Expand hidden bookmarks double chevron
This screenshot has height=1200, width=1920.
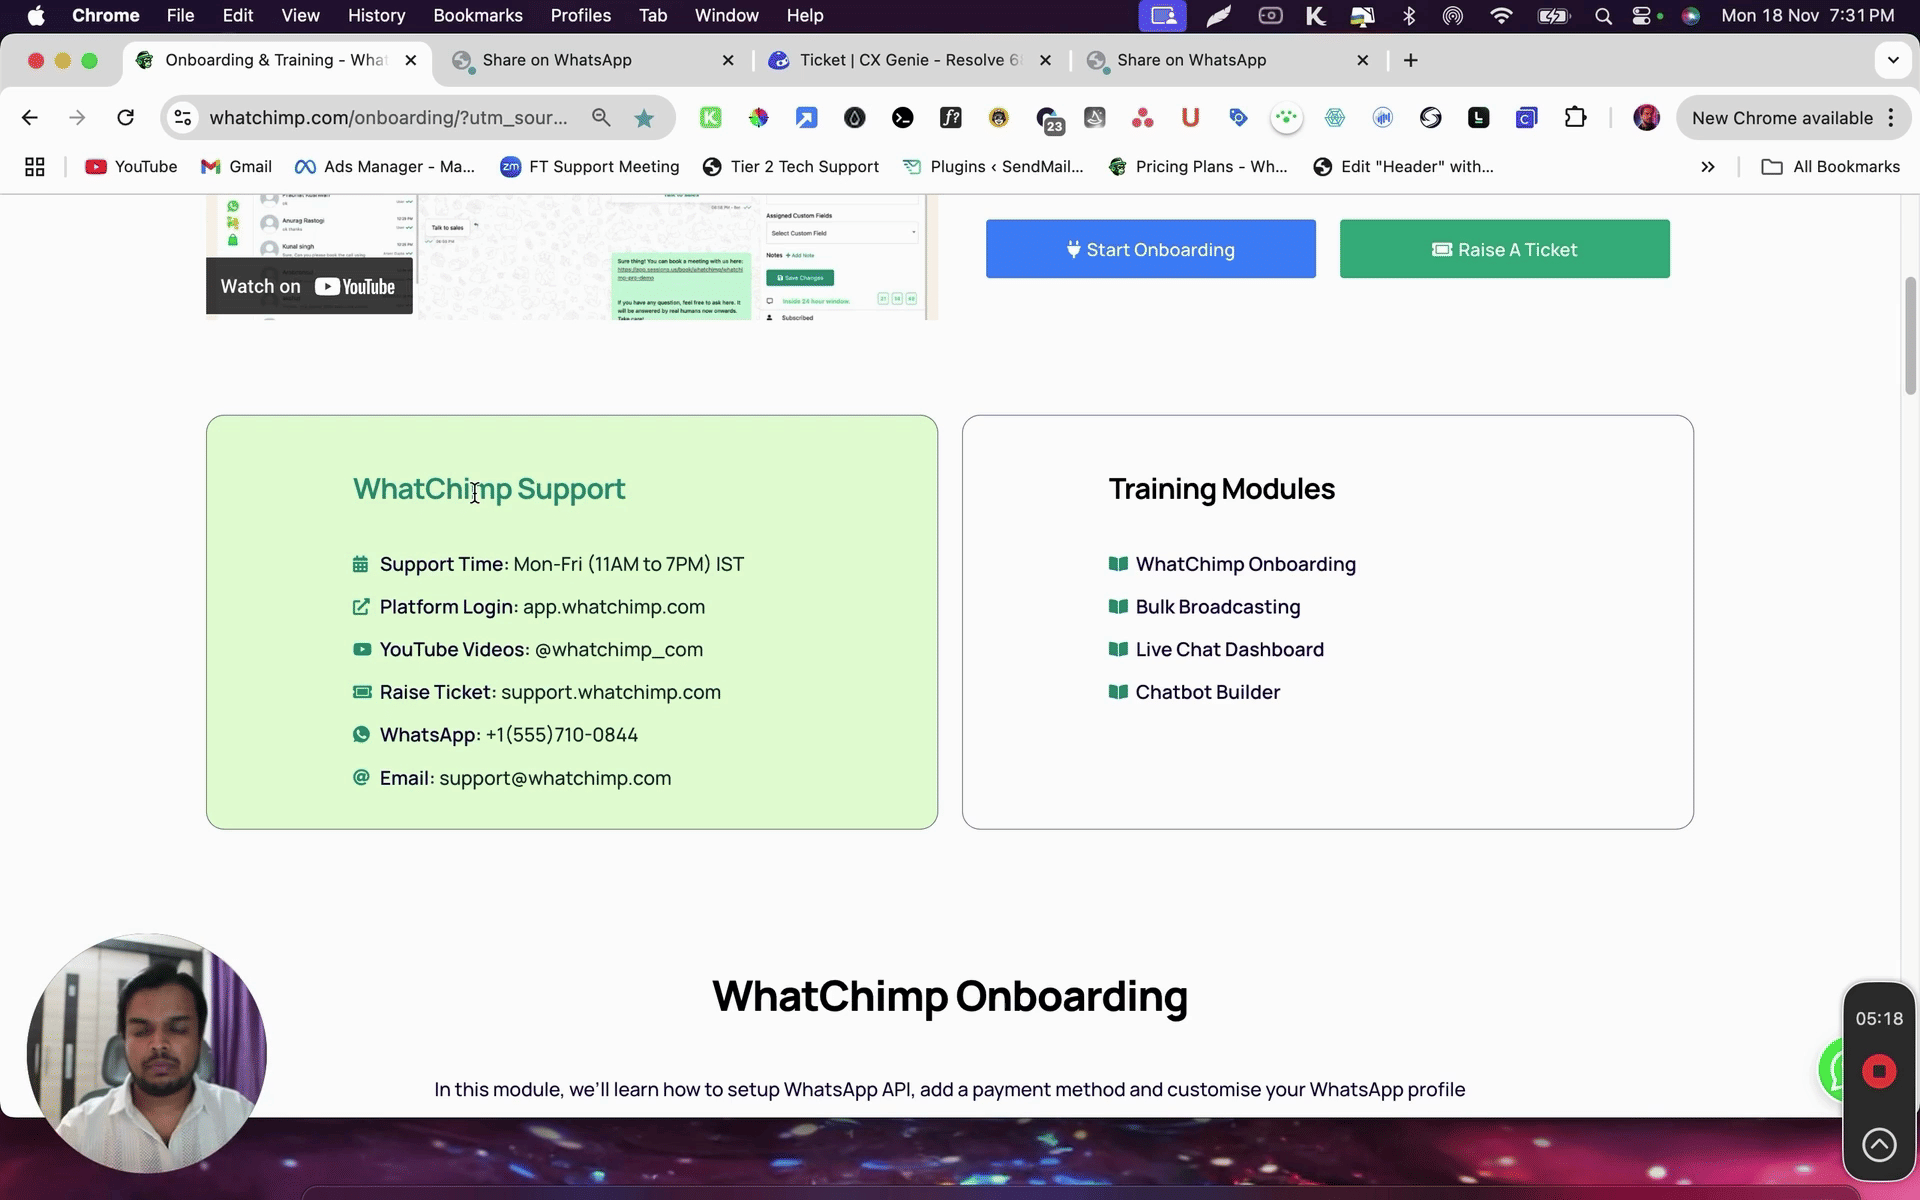pyautogui.click(x=1708, y=167)
